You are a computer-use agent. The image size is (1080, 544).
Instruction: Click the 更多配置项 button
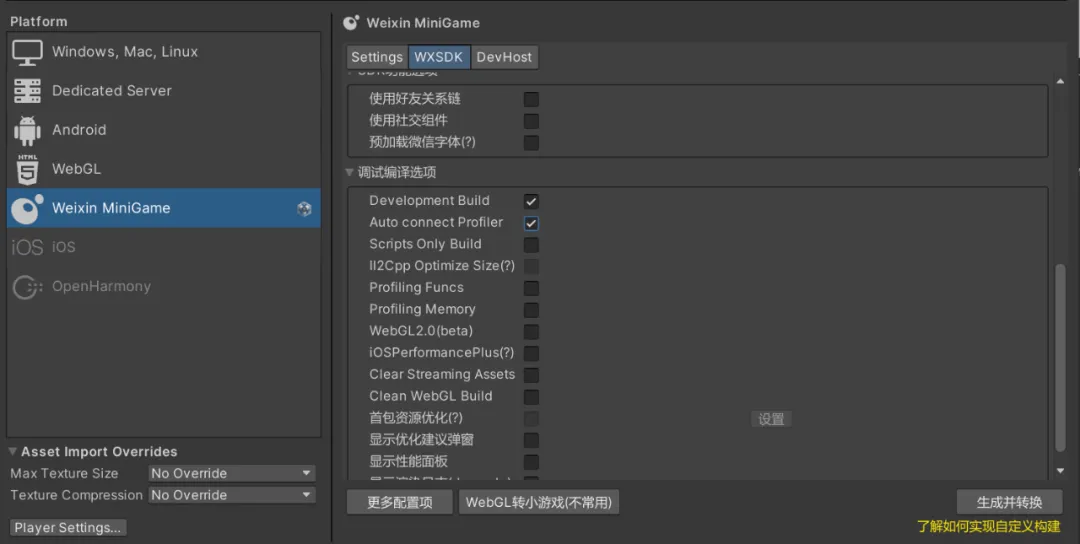(399, 502)
